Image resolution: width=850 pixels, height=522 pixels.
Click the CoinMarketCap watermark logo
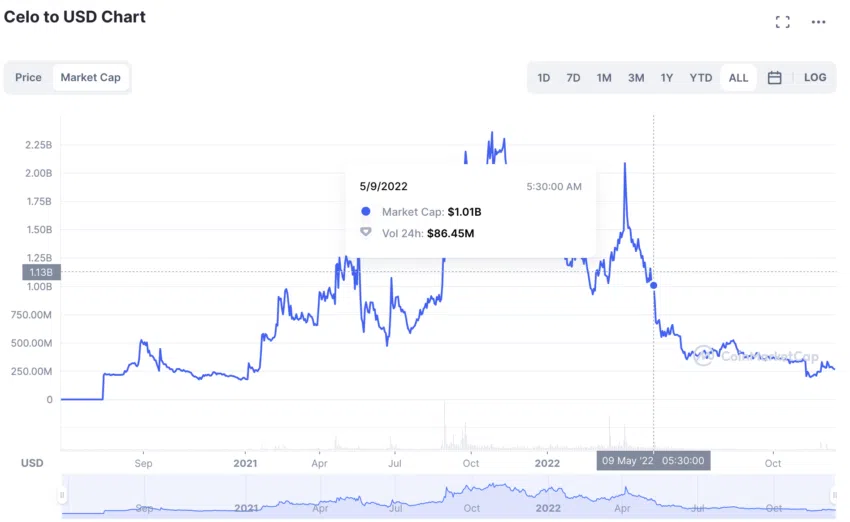tap(756, 356)
